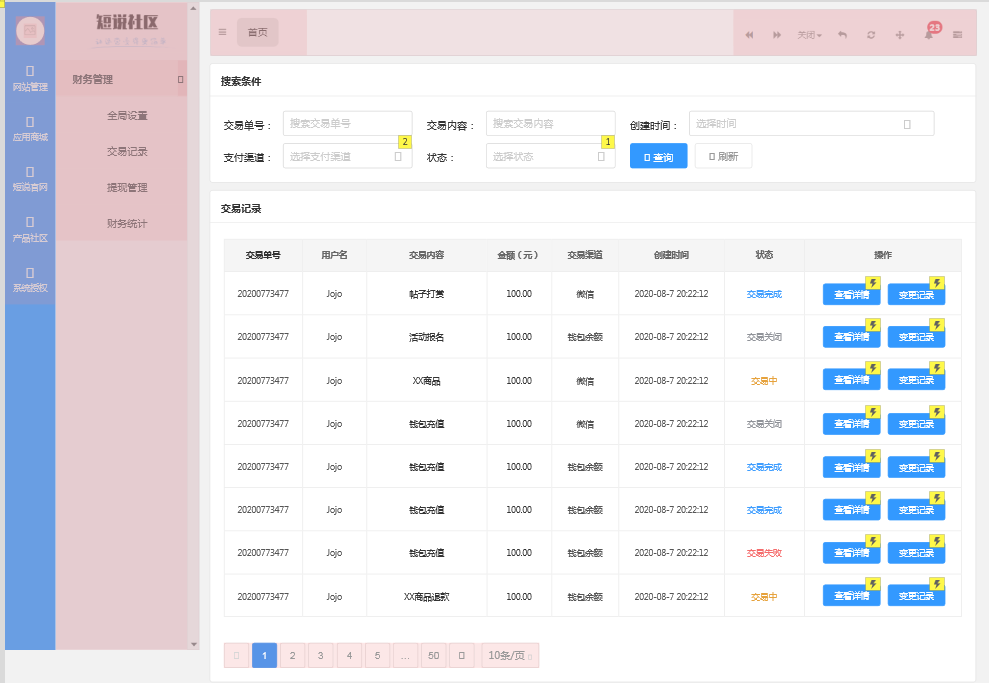The height and width of the screenshot is (683, 989).
Task: Click the fullscreen cross-arrows icon
Action: pyautogui.click(x=900, y=35)
